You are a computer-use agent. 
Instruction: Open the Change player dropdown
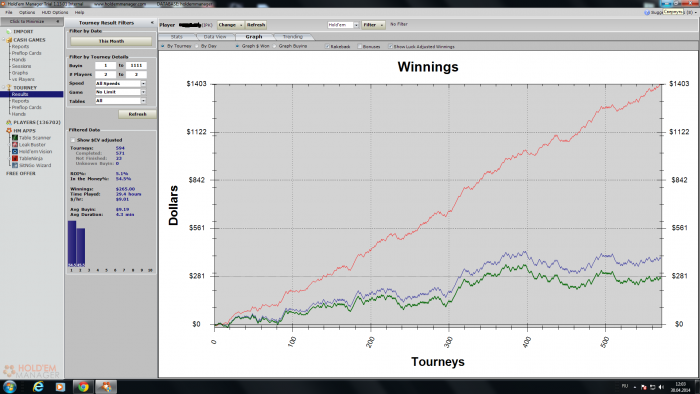coord(230,25)
